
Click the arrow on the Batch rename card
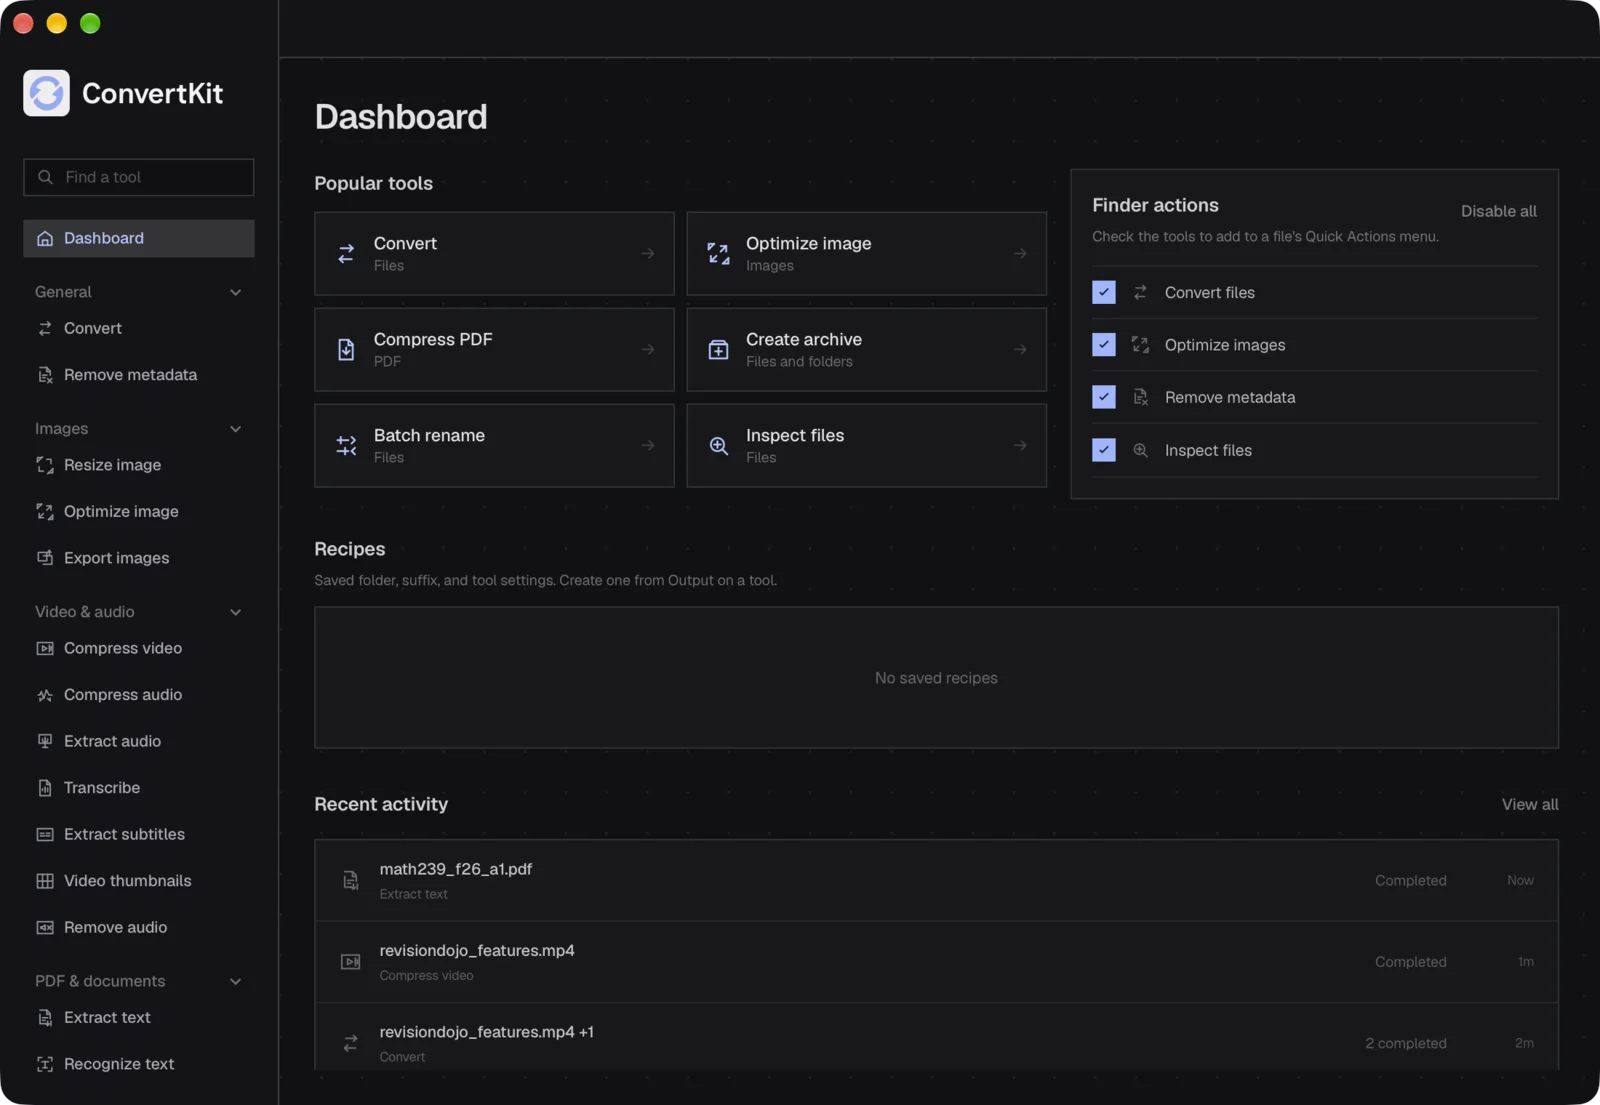tap(648, 445)
